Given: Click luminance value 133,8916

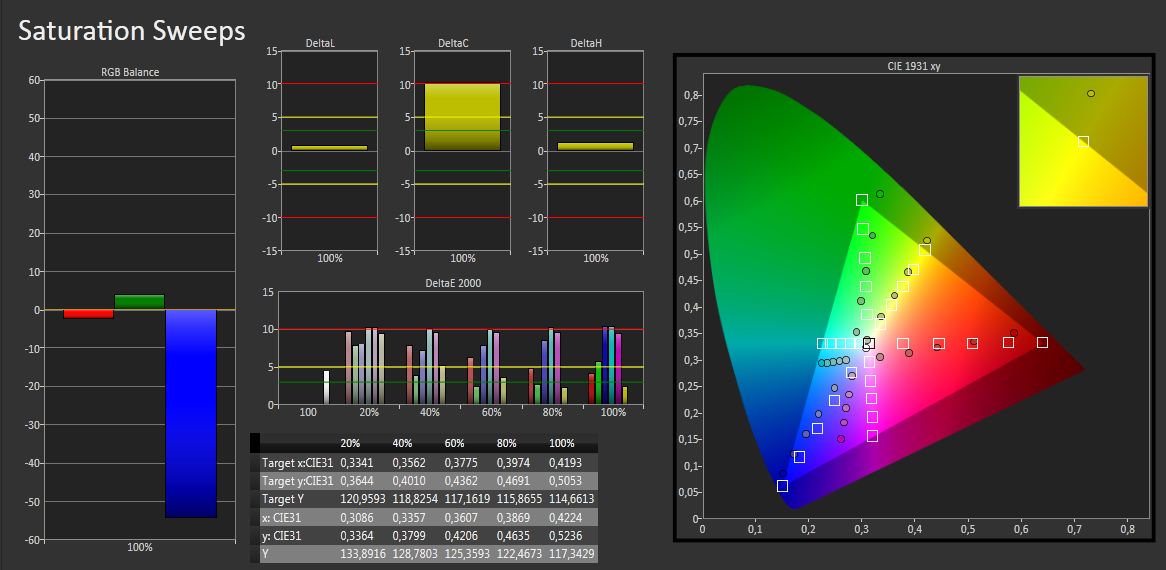Looking at the screenshot, I should point(363,554).
